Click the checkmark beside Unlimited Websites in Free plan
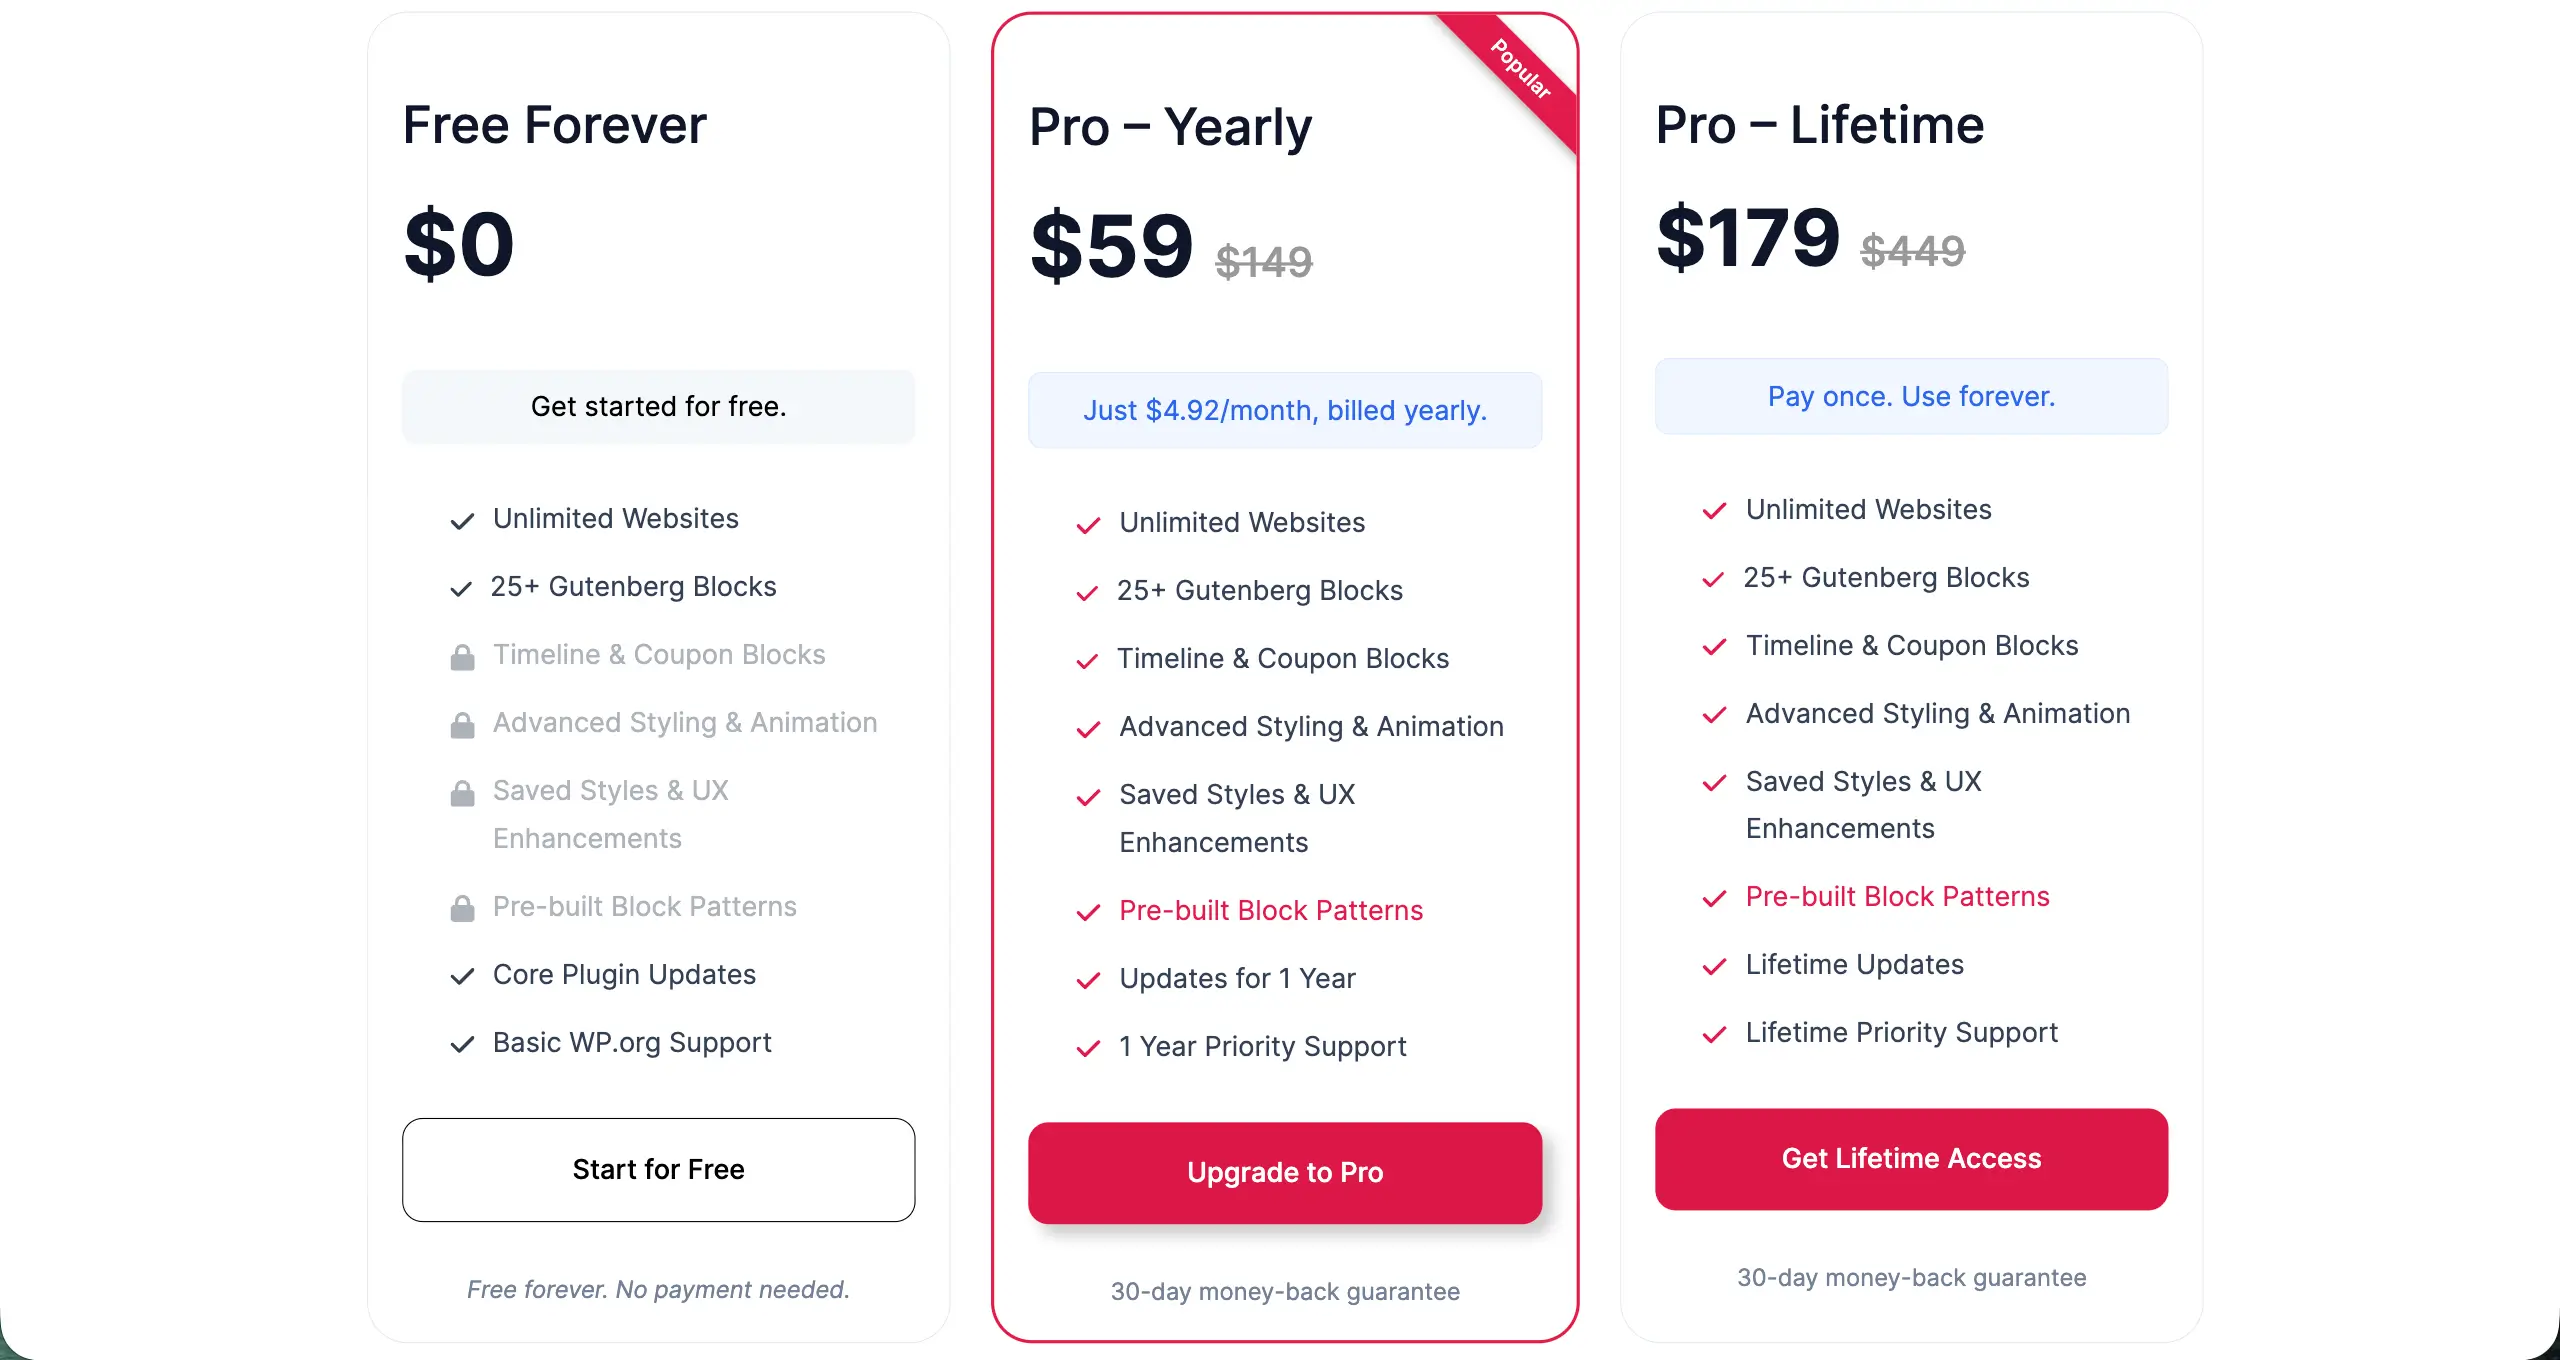Viewport: 2560px width, 1360px height. coord(461,521)
